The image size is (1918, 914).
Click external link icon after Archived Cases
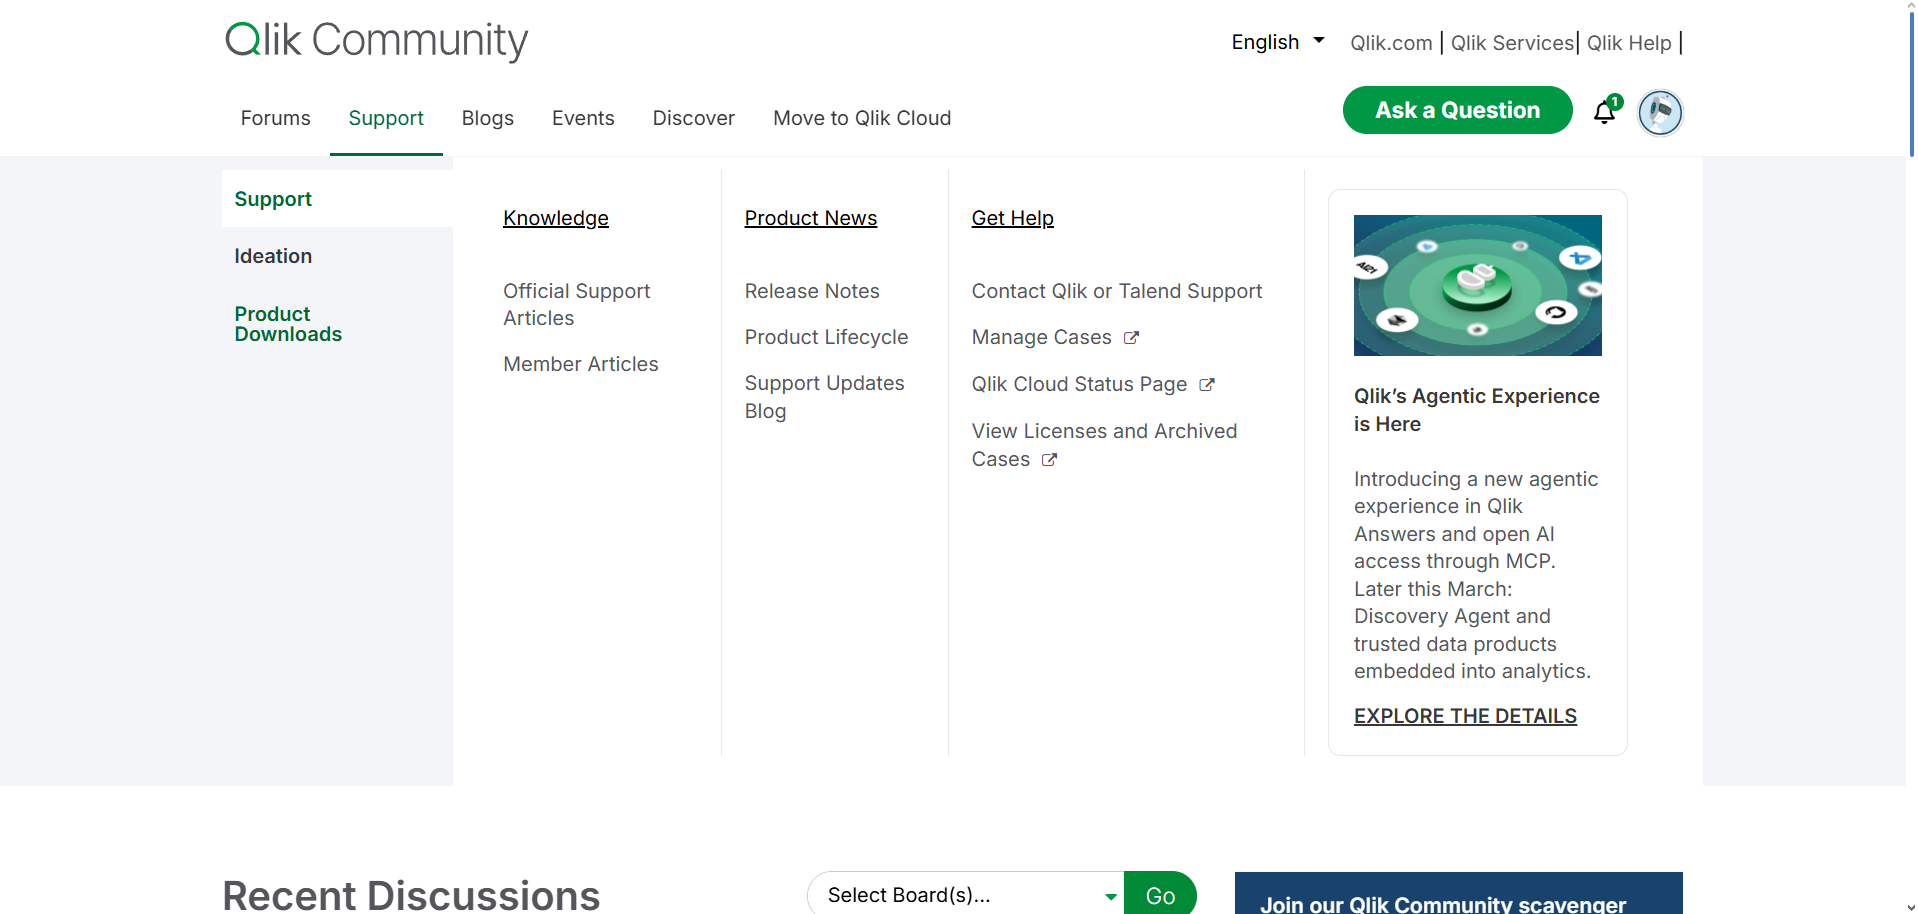[x=1049, y=460]
